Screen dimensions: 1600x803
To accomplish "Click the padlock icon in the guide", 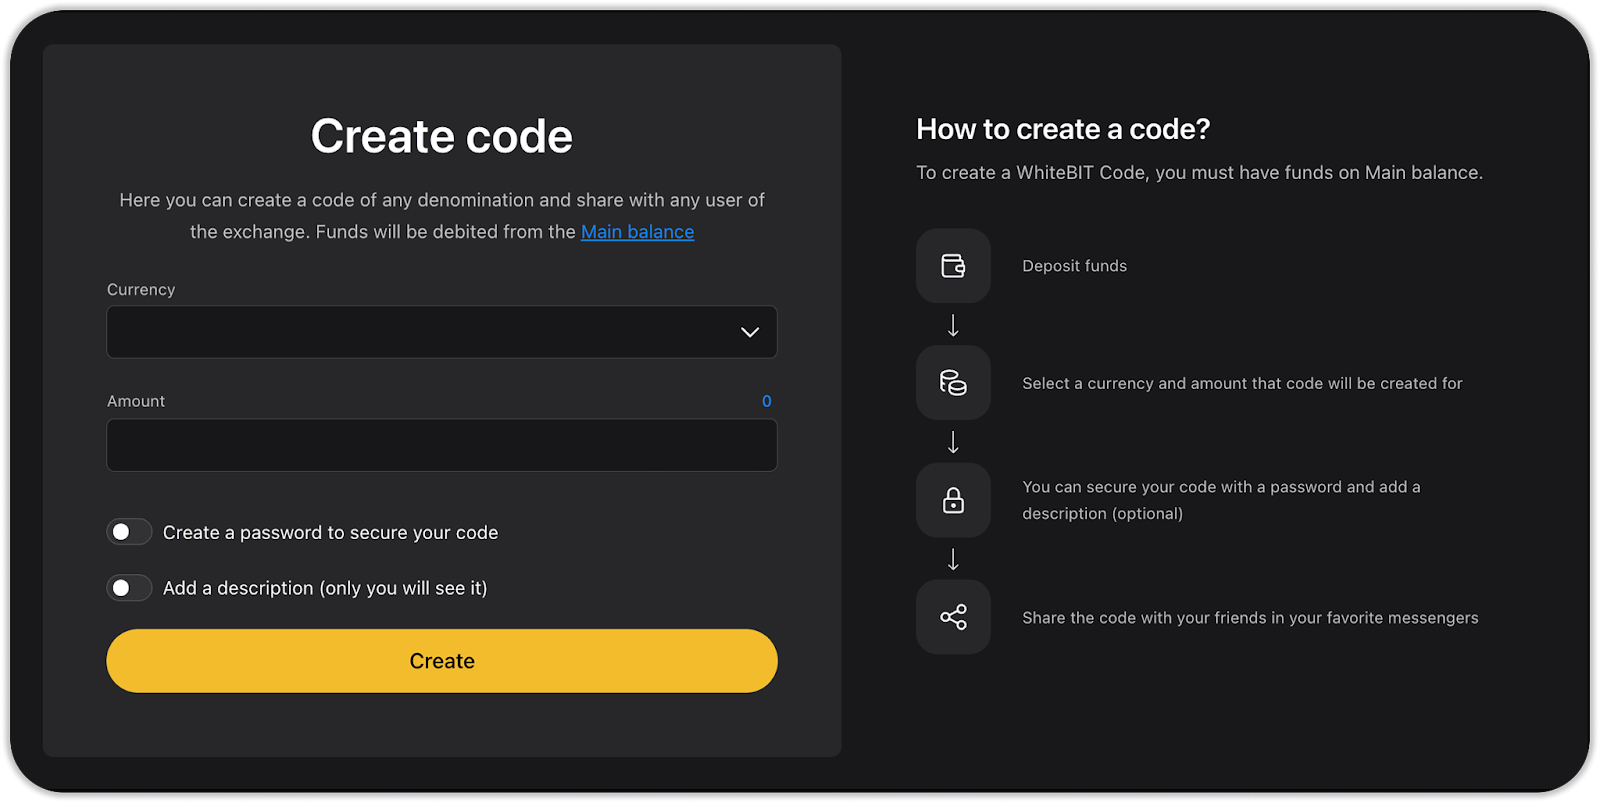I will pyautogui.click(x=953, y=500).
